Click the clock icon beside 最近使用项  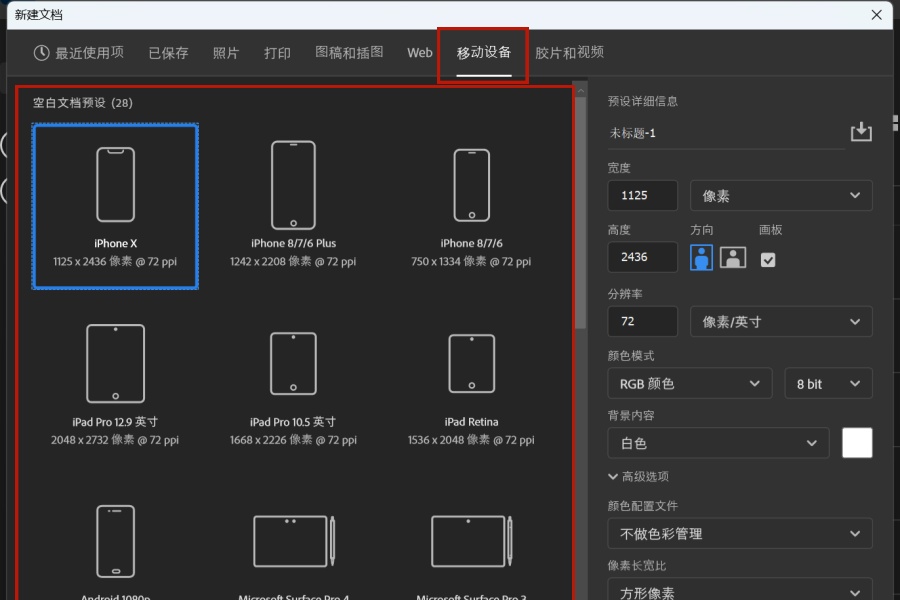pos(41,53)
